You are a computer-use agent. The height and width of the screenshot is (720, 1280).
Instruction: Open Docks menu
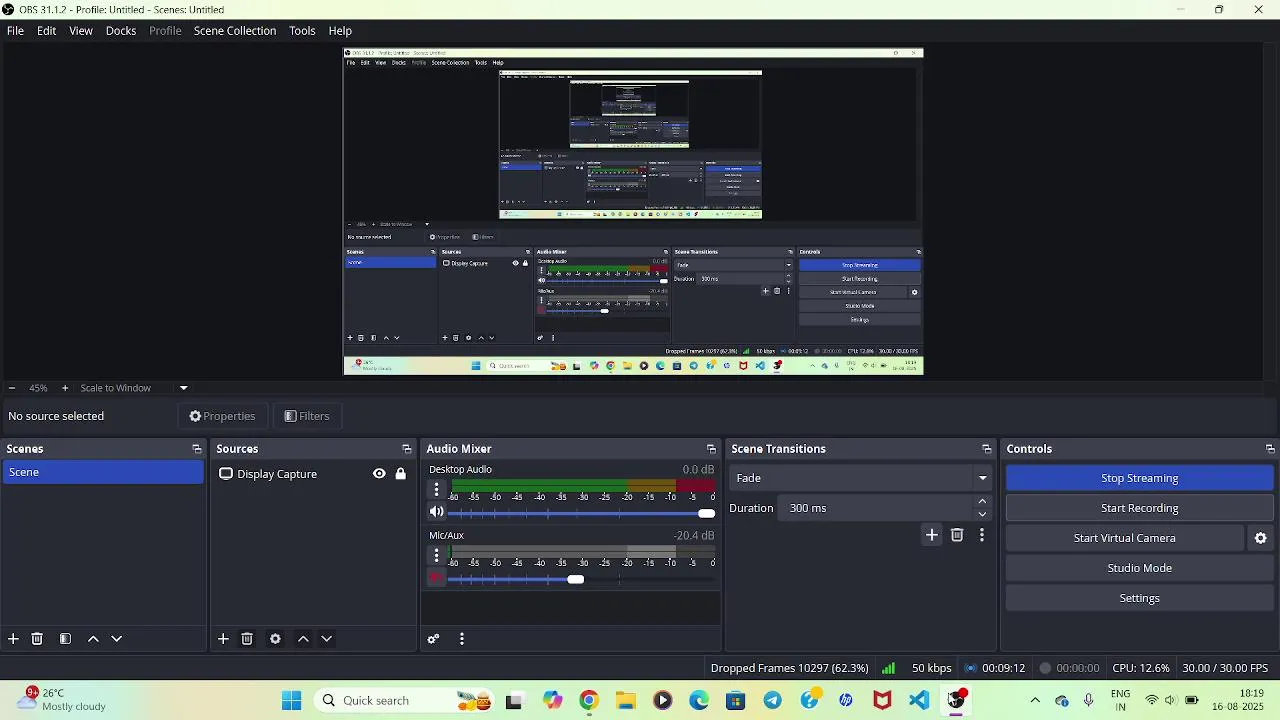tap(121, 31)
